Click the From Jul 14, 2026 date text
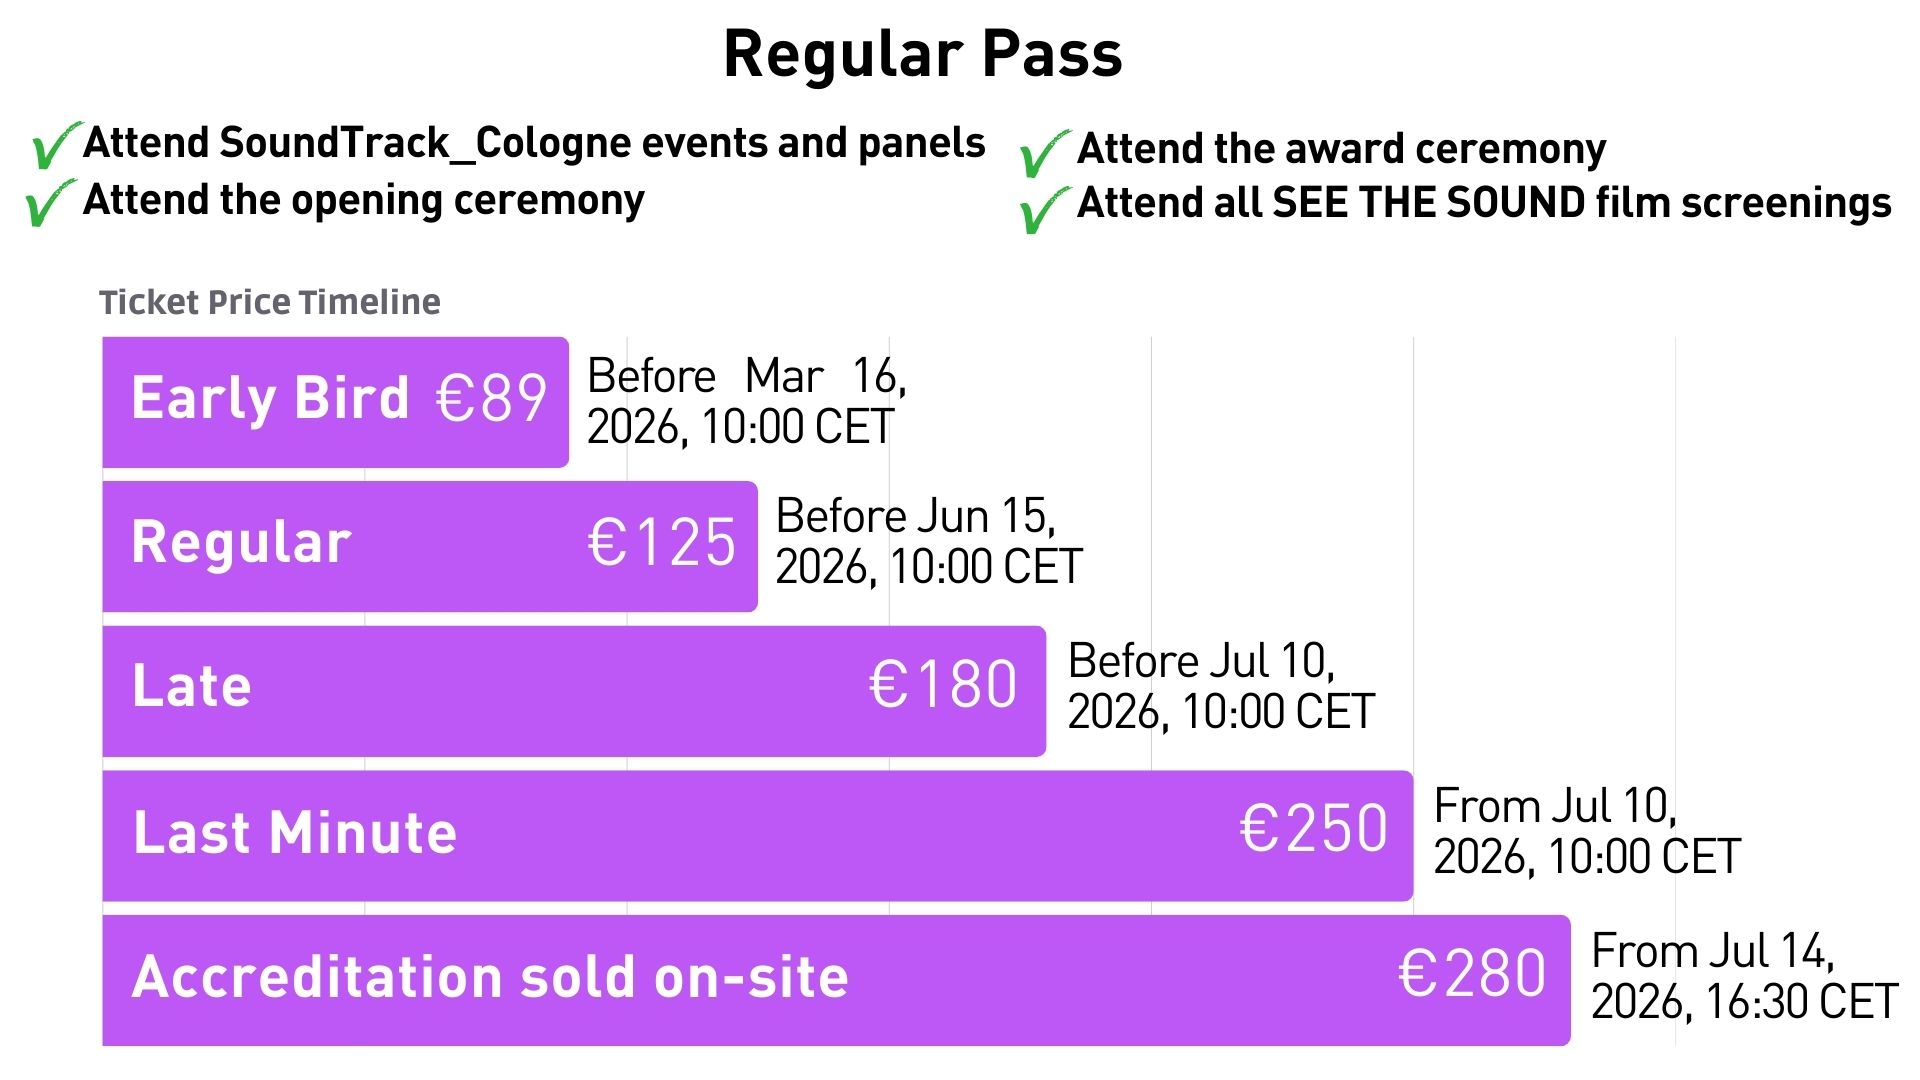 [x=1744, y=977]
